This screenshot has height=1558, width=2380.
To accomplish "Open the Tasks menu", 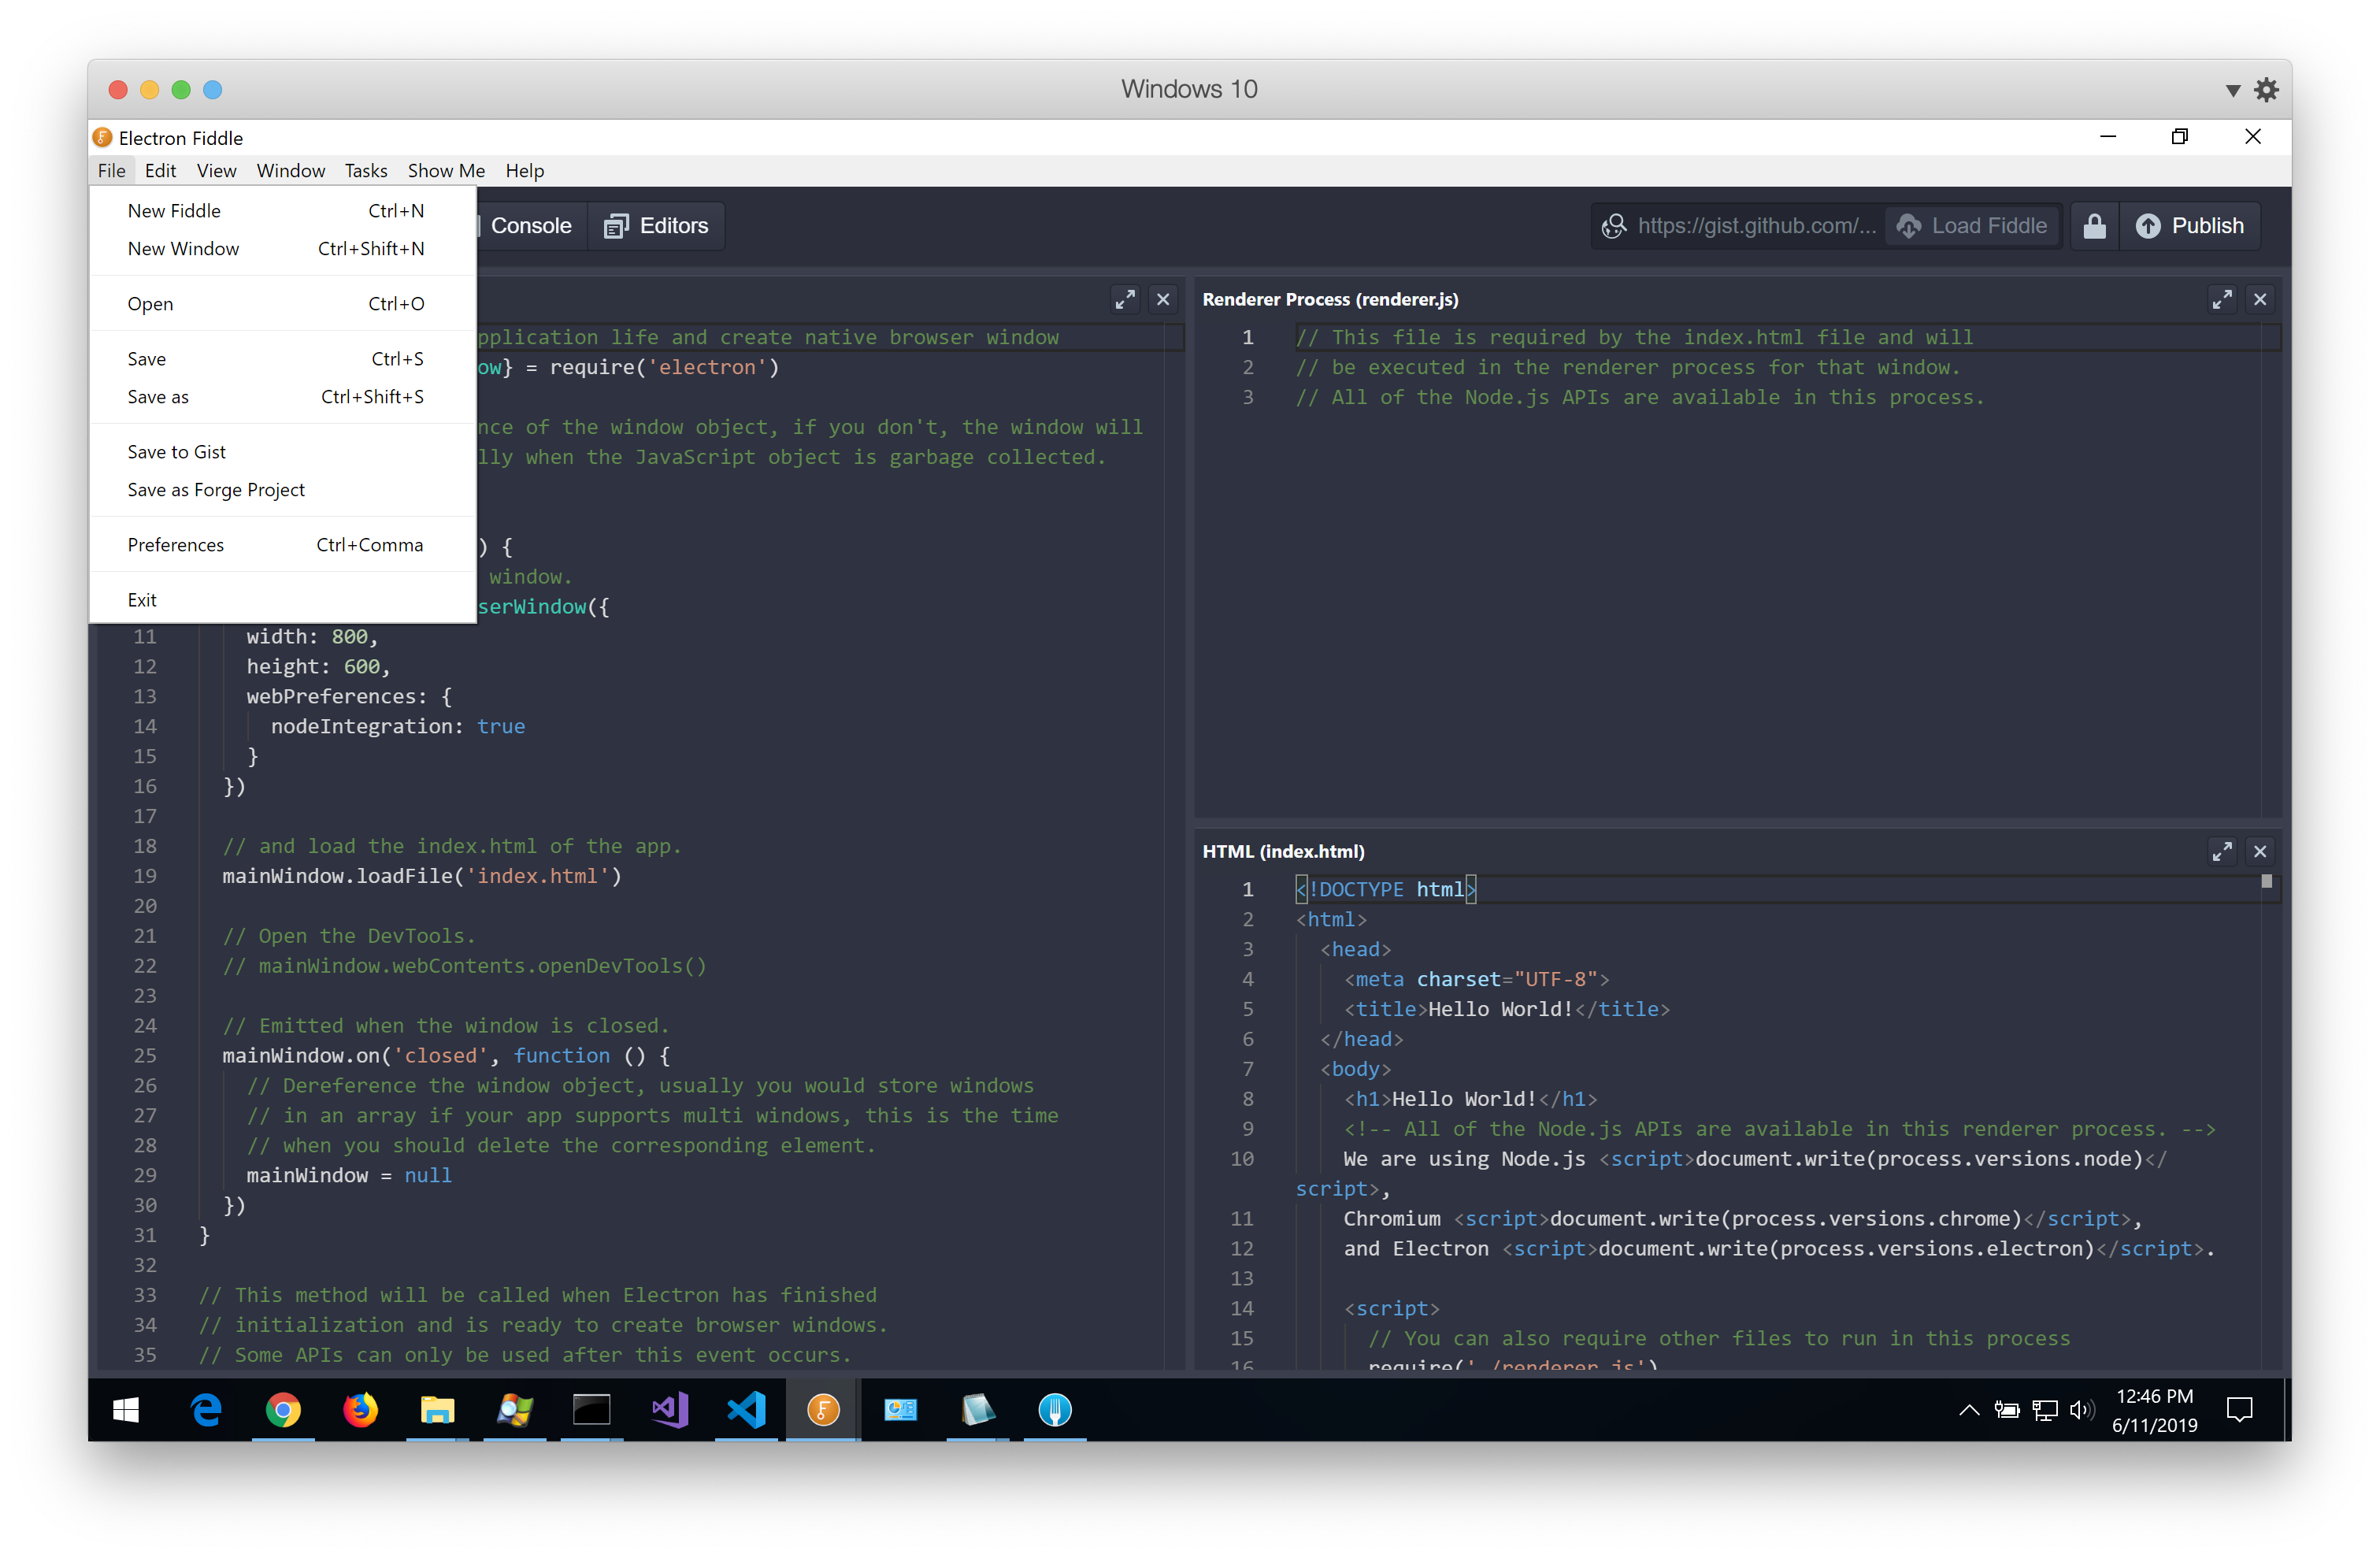I will [366, 171].
